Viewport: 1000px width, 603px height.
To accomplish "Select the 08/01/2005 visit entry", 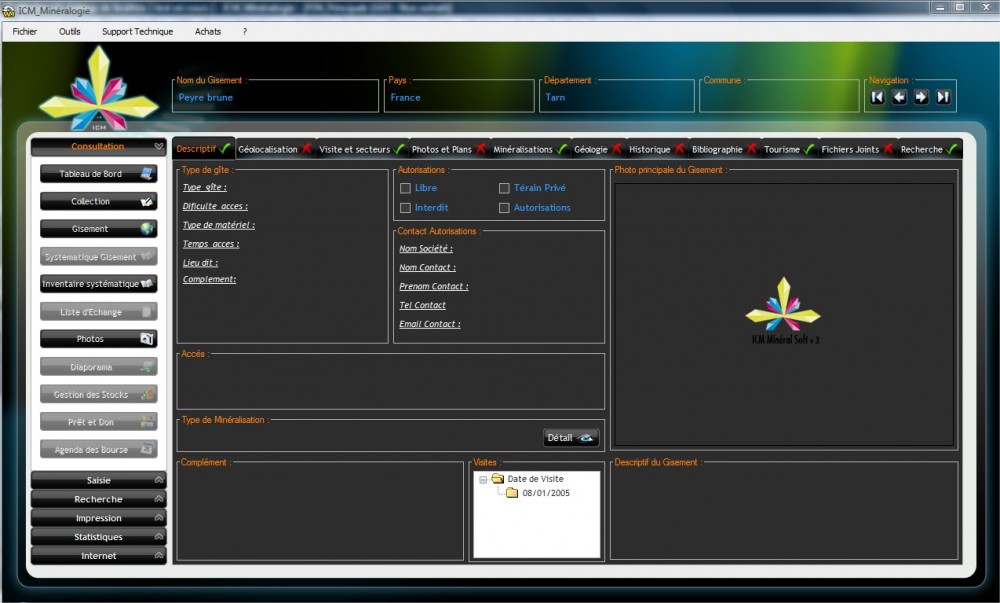I will (546, 493).
